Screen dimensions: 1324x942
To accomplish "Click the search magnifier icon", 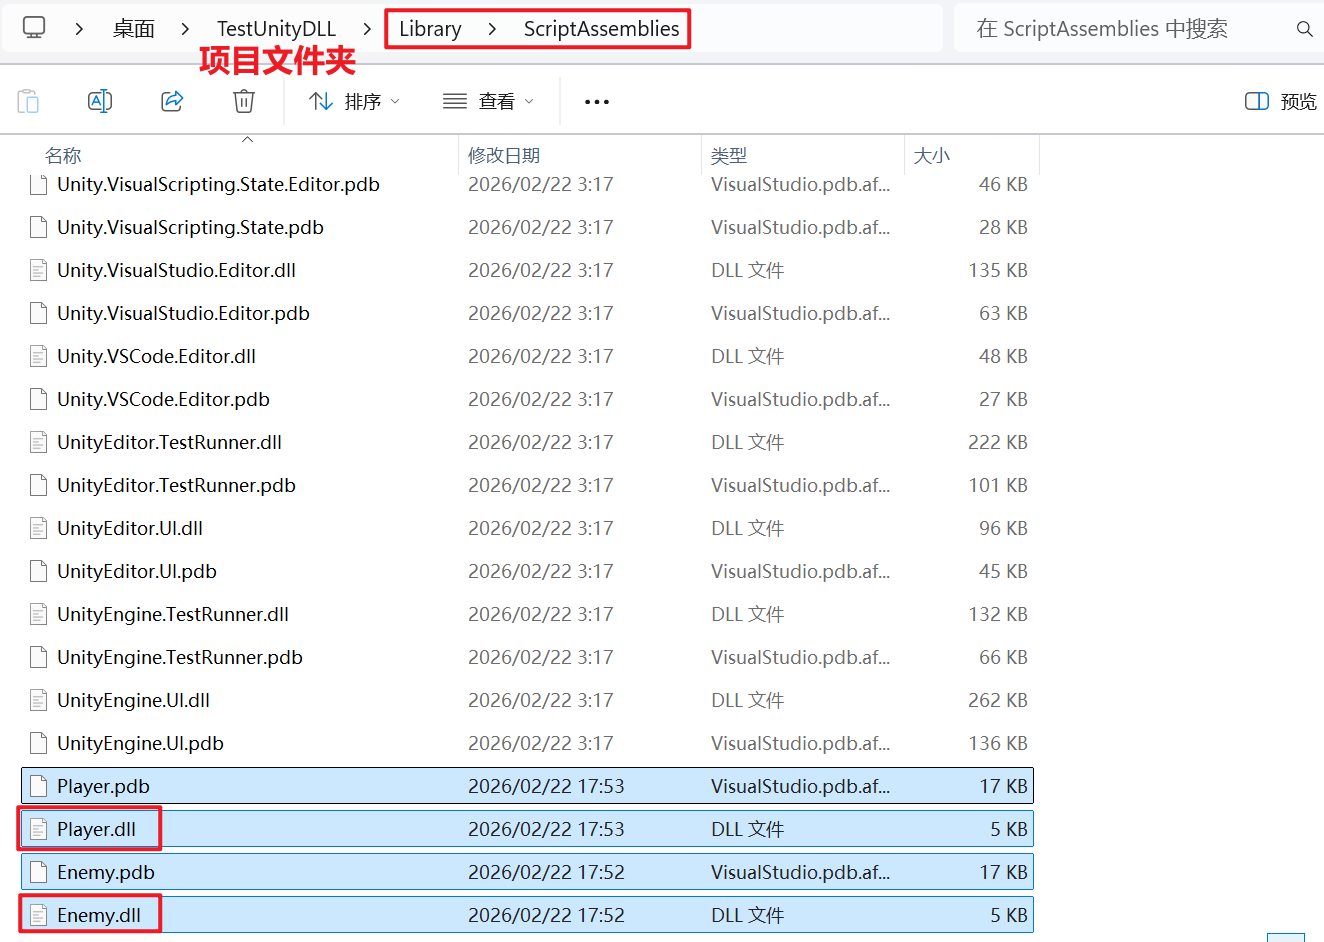I will pos(1305,28).
